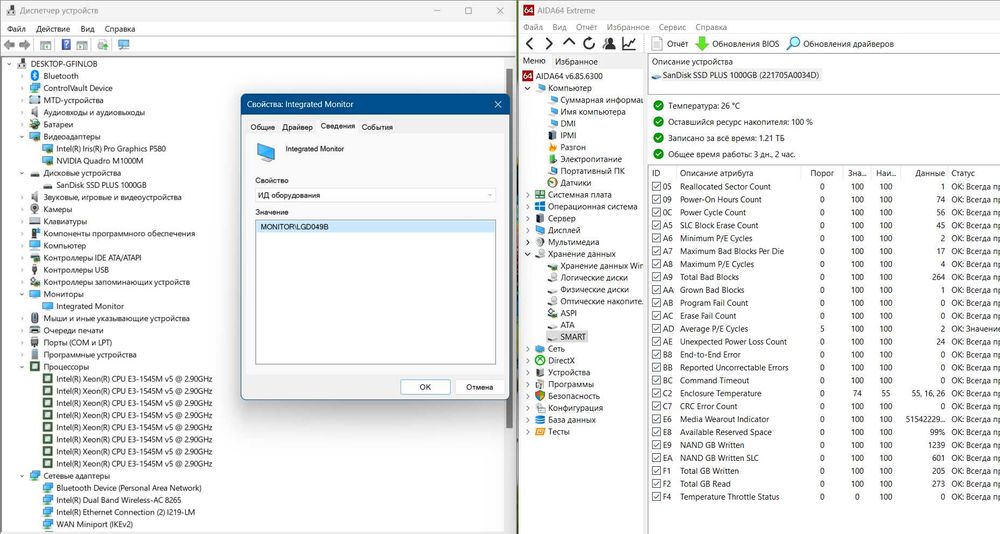Switch to События tab in properties dialog
The image size is (1000, 534).
[377, 127]
